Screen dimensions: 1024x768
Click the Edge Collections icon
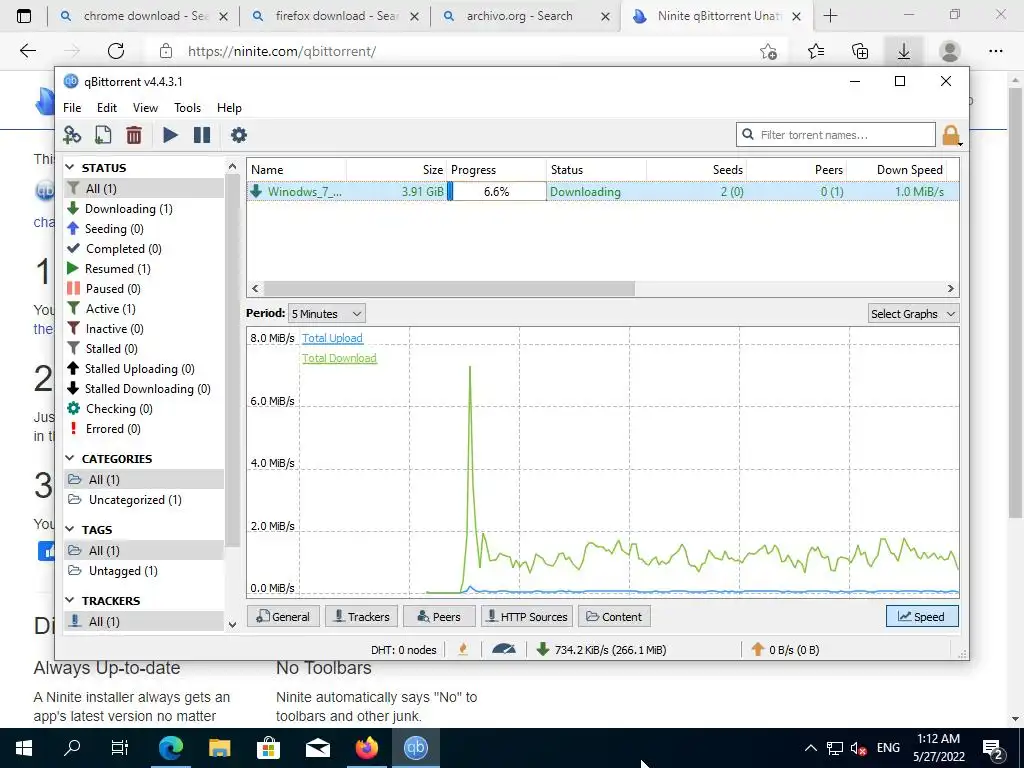[x=860, y=51]
